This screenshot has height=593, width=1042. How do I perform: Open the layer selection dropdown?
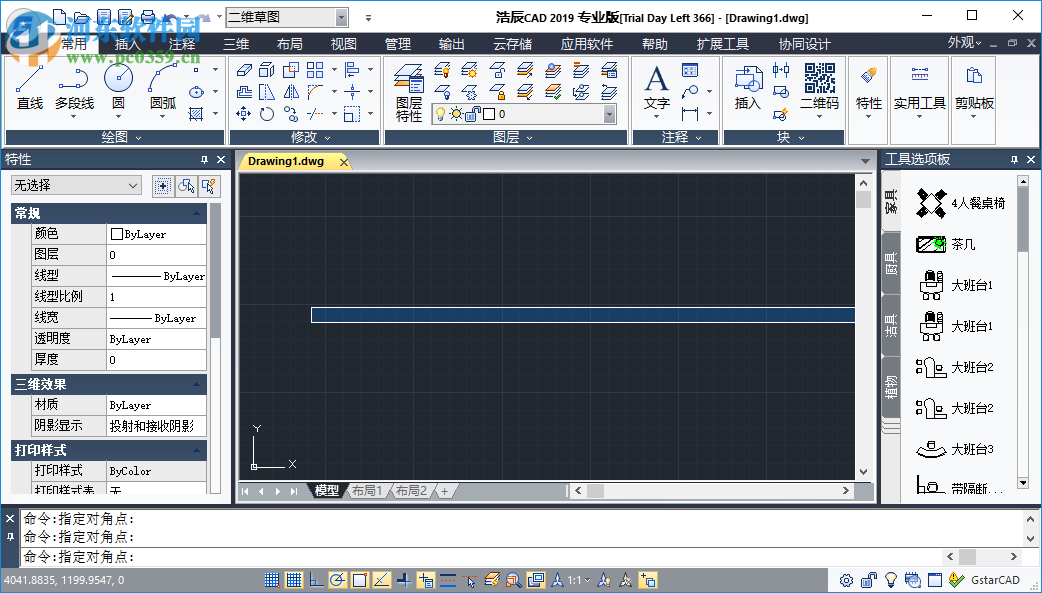coord(610,114)
